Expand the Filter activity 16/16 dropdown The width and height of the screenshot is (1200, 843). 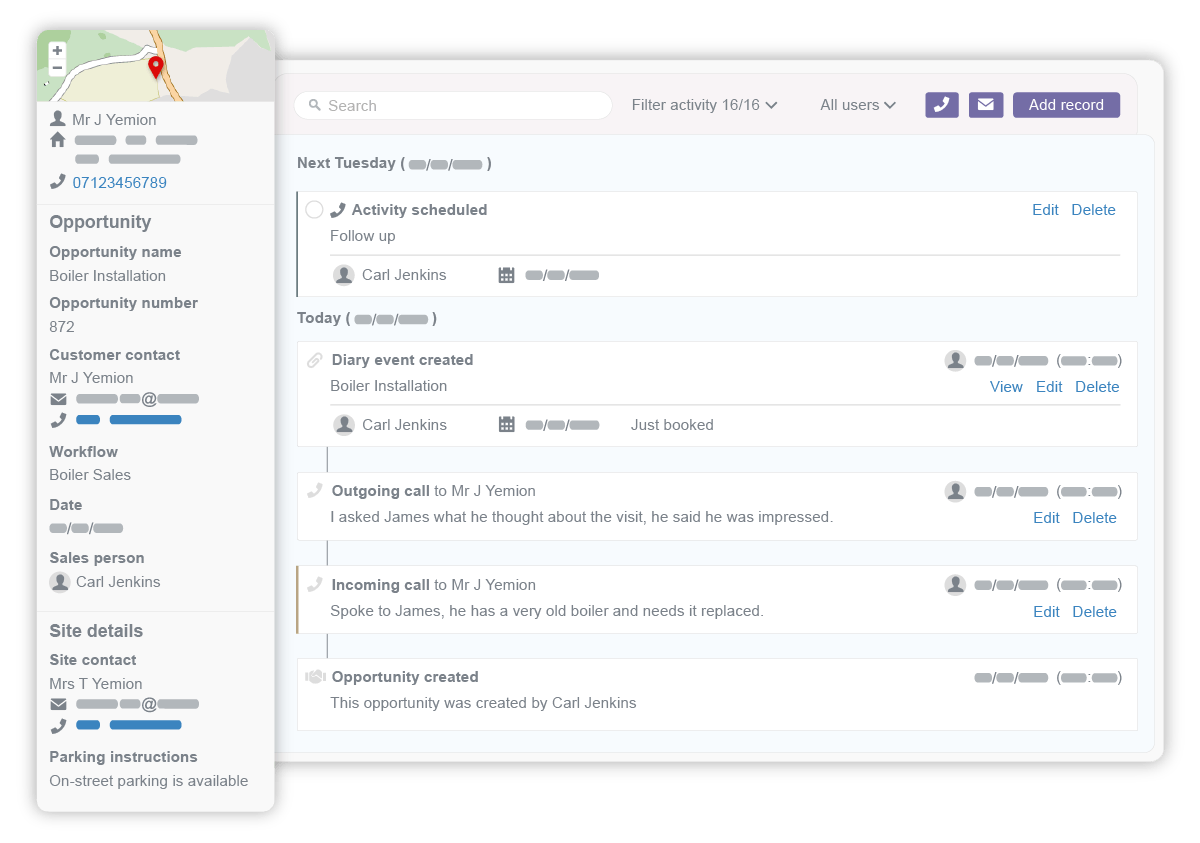click(x=704, y=104)
